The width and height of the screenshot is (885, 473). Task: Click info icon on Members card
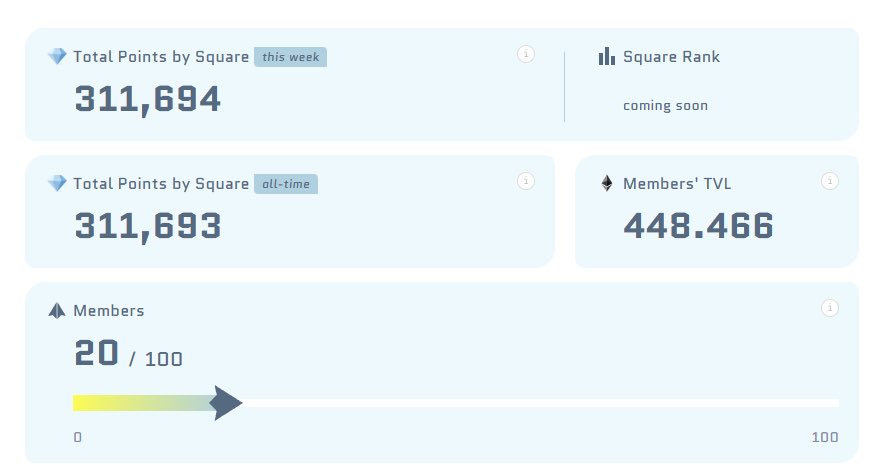point(829,308)
